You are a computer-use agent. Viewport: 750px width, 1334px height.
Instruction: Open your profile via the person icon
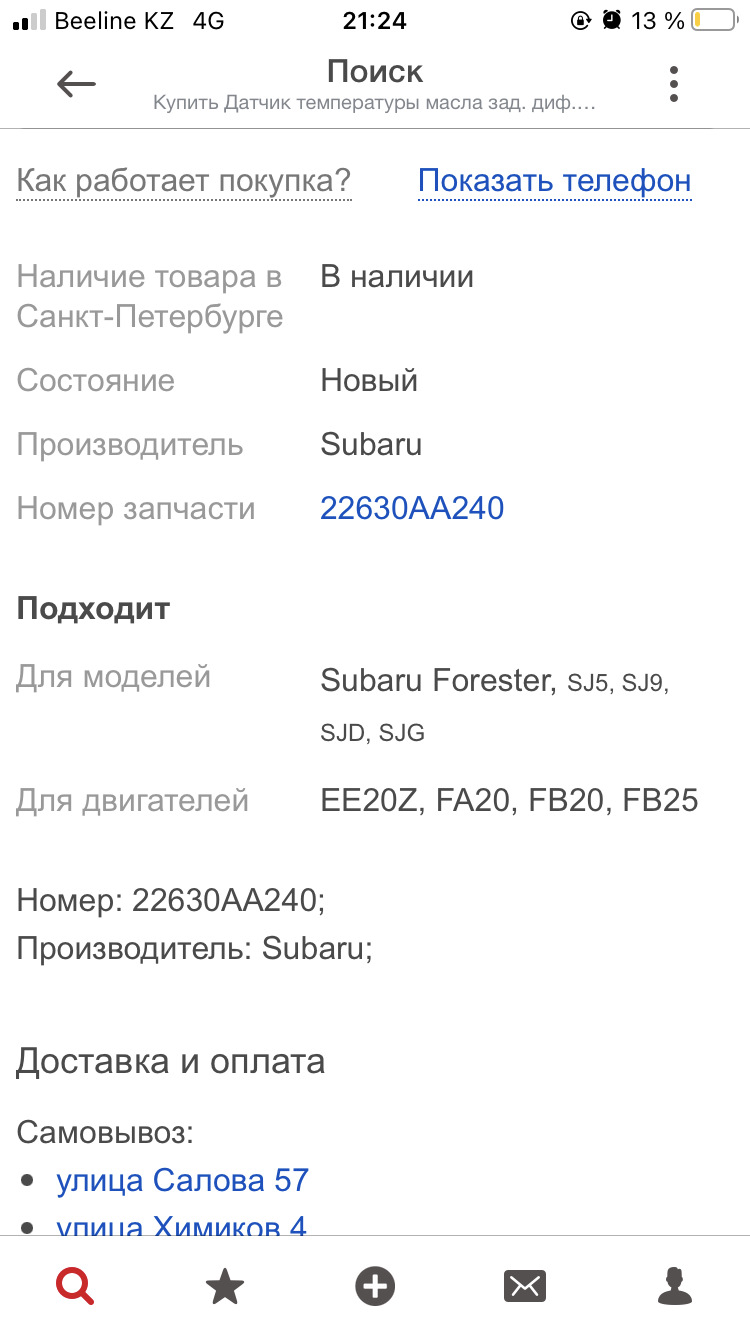pyautogui.click(x=675, y=1285)
